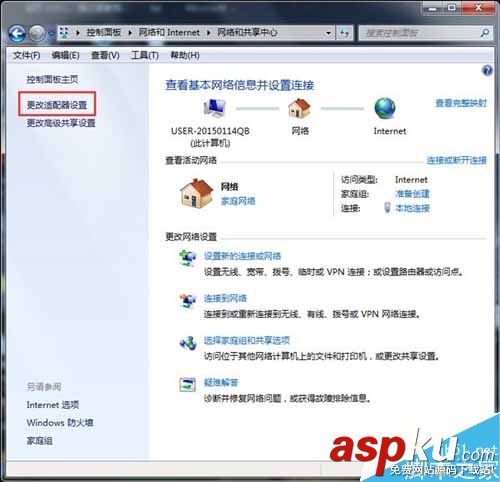Minimize the window
The image size is (500, 482).
click(x=433, y=8)
